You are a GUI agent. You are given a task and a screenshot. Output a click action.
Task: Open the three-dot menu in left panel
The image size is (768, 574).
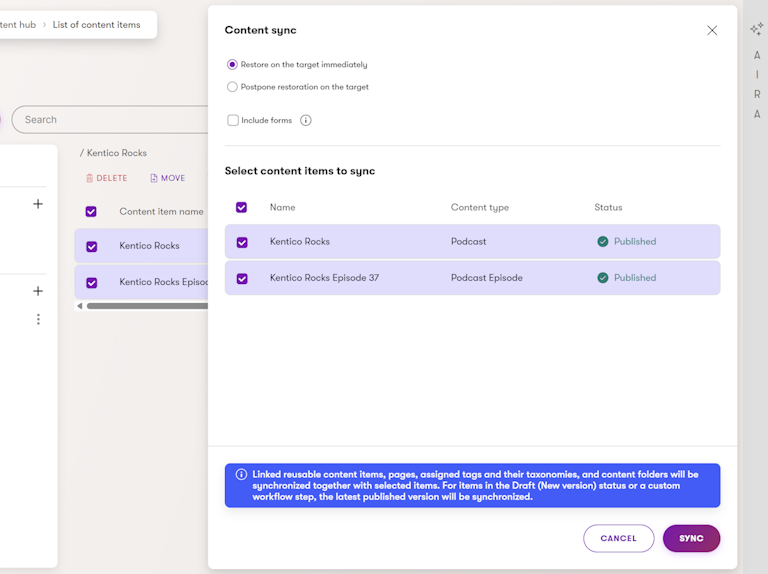[38, 319]
